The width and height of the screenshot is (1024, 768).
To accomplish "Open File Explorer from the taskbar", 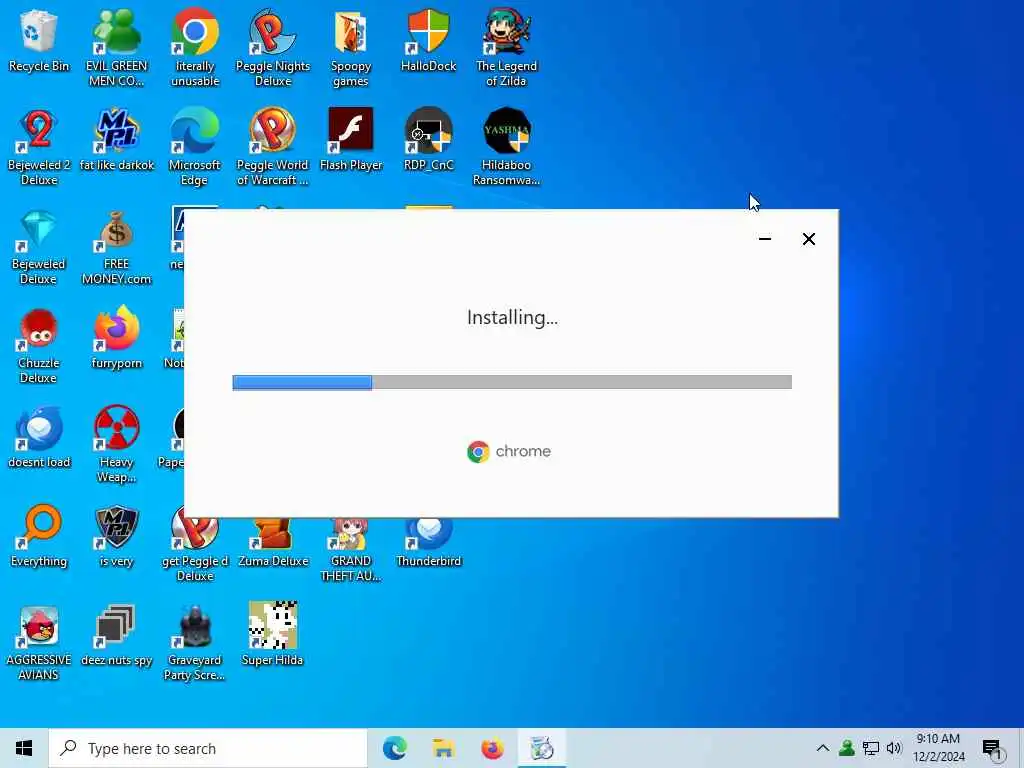I will [443, 748].
